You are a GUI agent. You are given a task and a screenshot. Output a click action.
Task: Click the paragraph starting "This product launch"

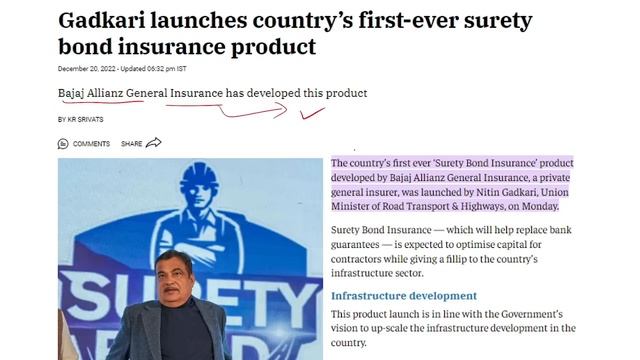tap(453, 328)
